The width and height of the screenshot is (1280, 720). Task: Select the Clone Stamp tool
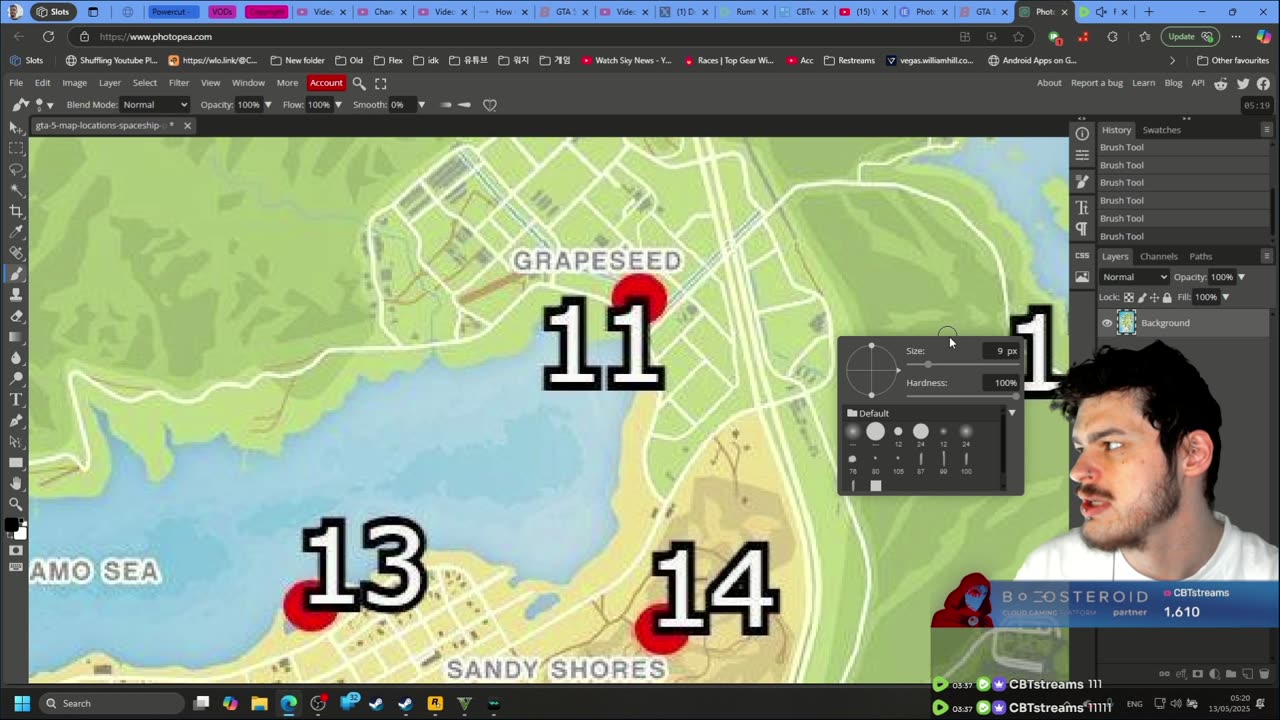(x=16, y=295)
